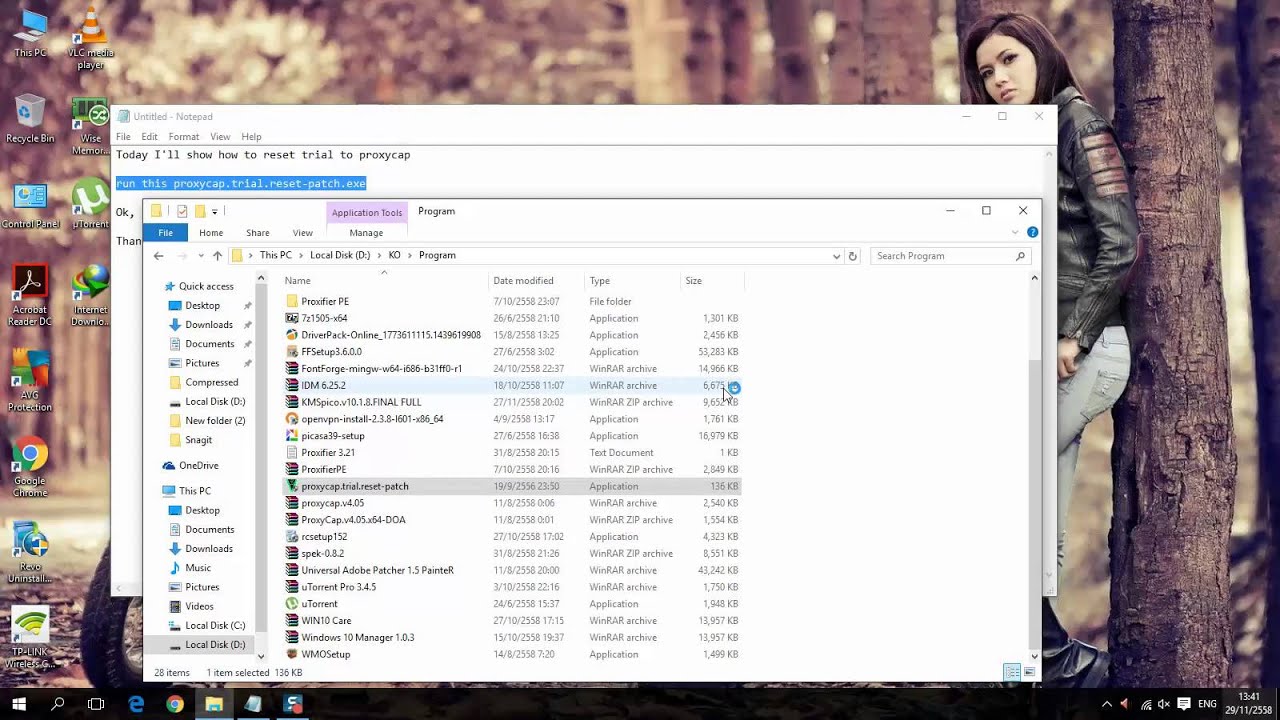The height and width of the screenshot is (720, 1280).
Task: Open the View ribbon tab in Explorer
Action: 302,233
